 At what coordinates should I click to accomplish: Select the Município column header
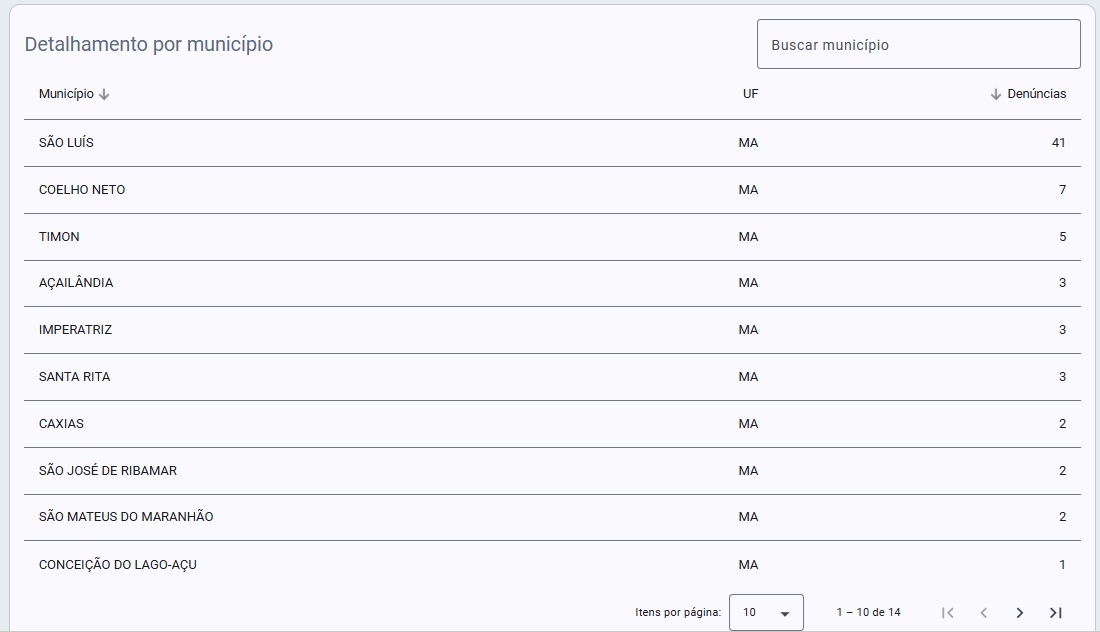tap(66, 93)
